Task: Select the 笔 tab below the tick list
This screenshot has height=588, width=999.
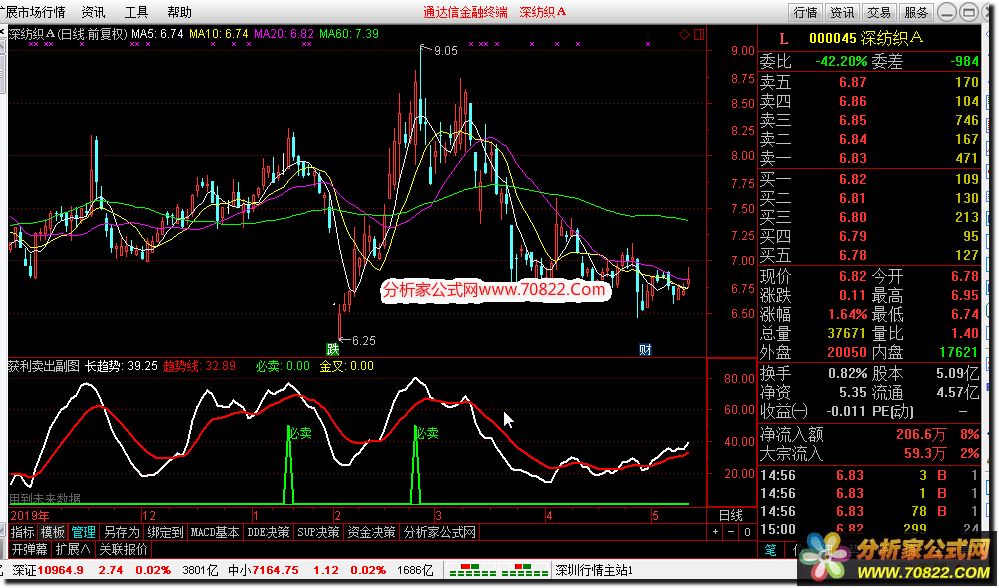Action: click(771, 549)
